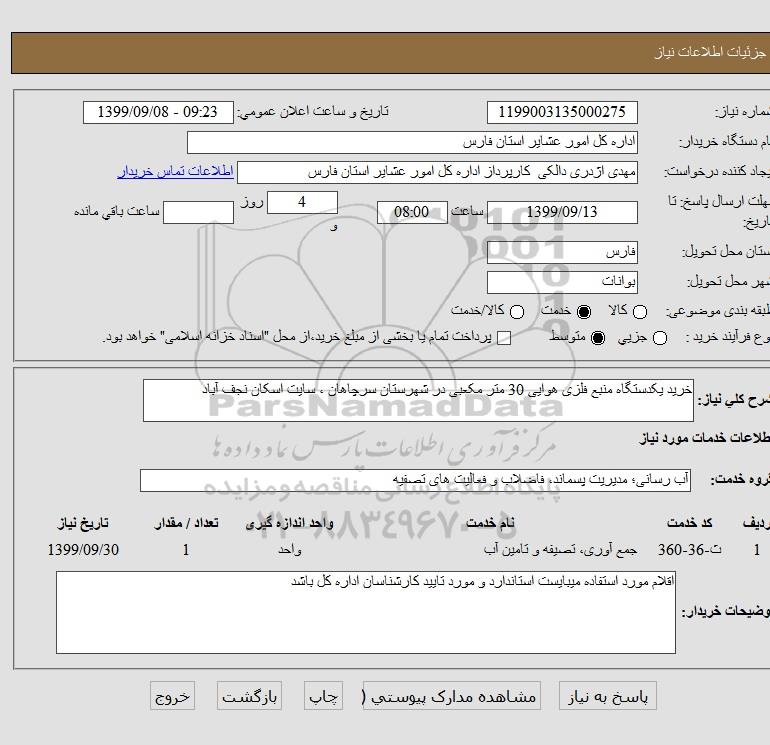This screenshot has height=745, width=770.
Task: Click service code 'ت-36-360' cell
Action: (689, 550)
